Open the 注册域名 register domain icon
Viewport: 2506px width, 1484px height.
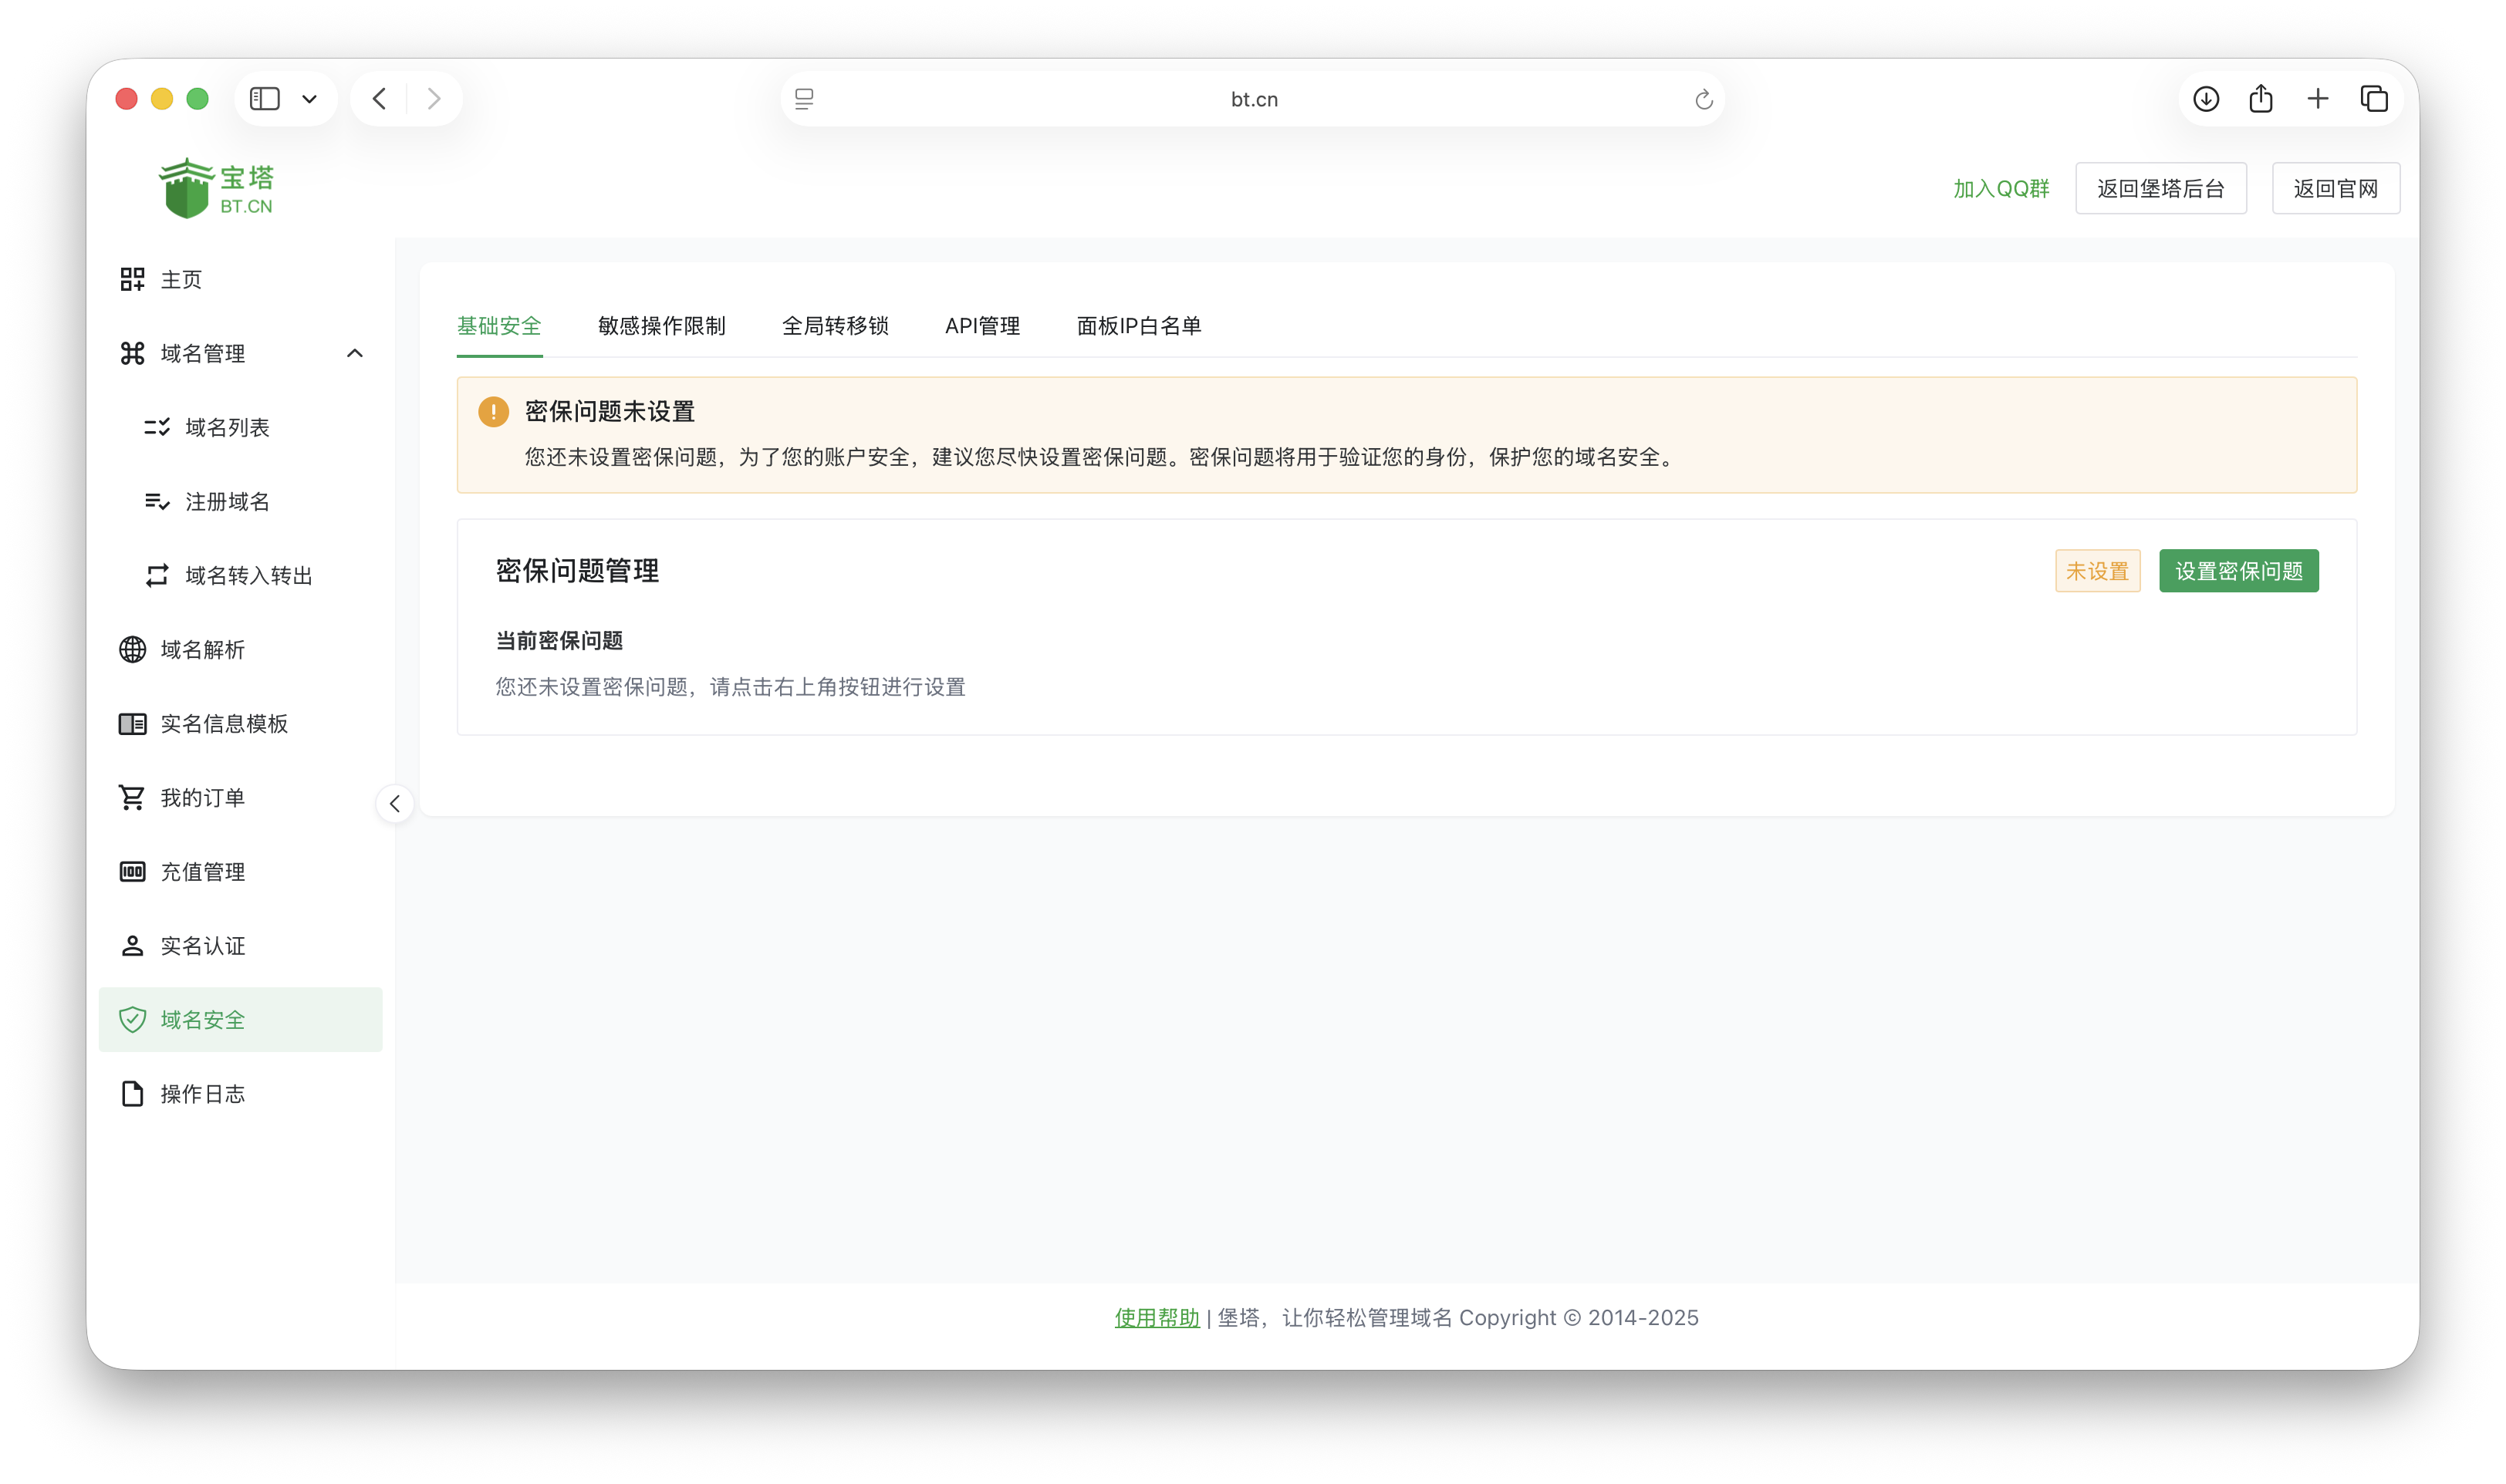157,501
